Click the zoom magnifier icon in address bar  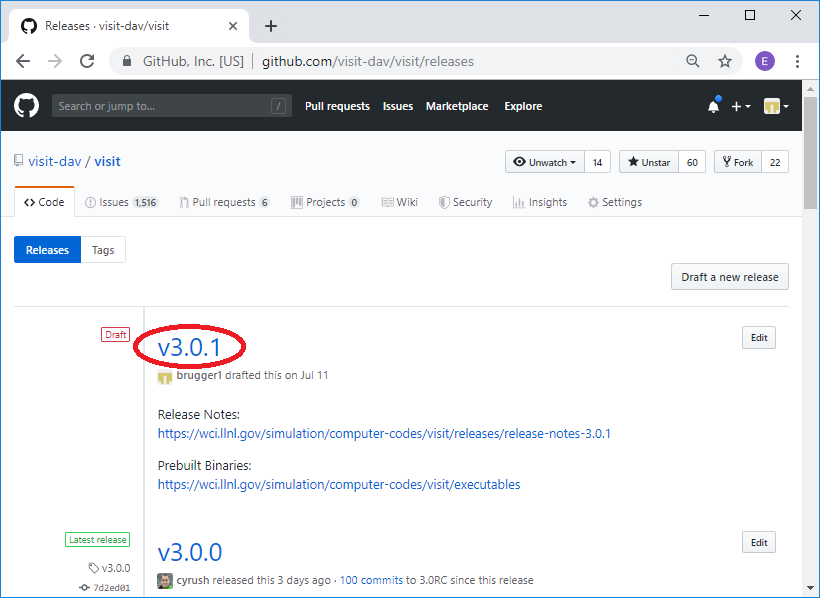click(x=693, y=61)
